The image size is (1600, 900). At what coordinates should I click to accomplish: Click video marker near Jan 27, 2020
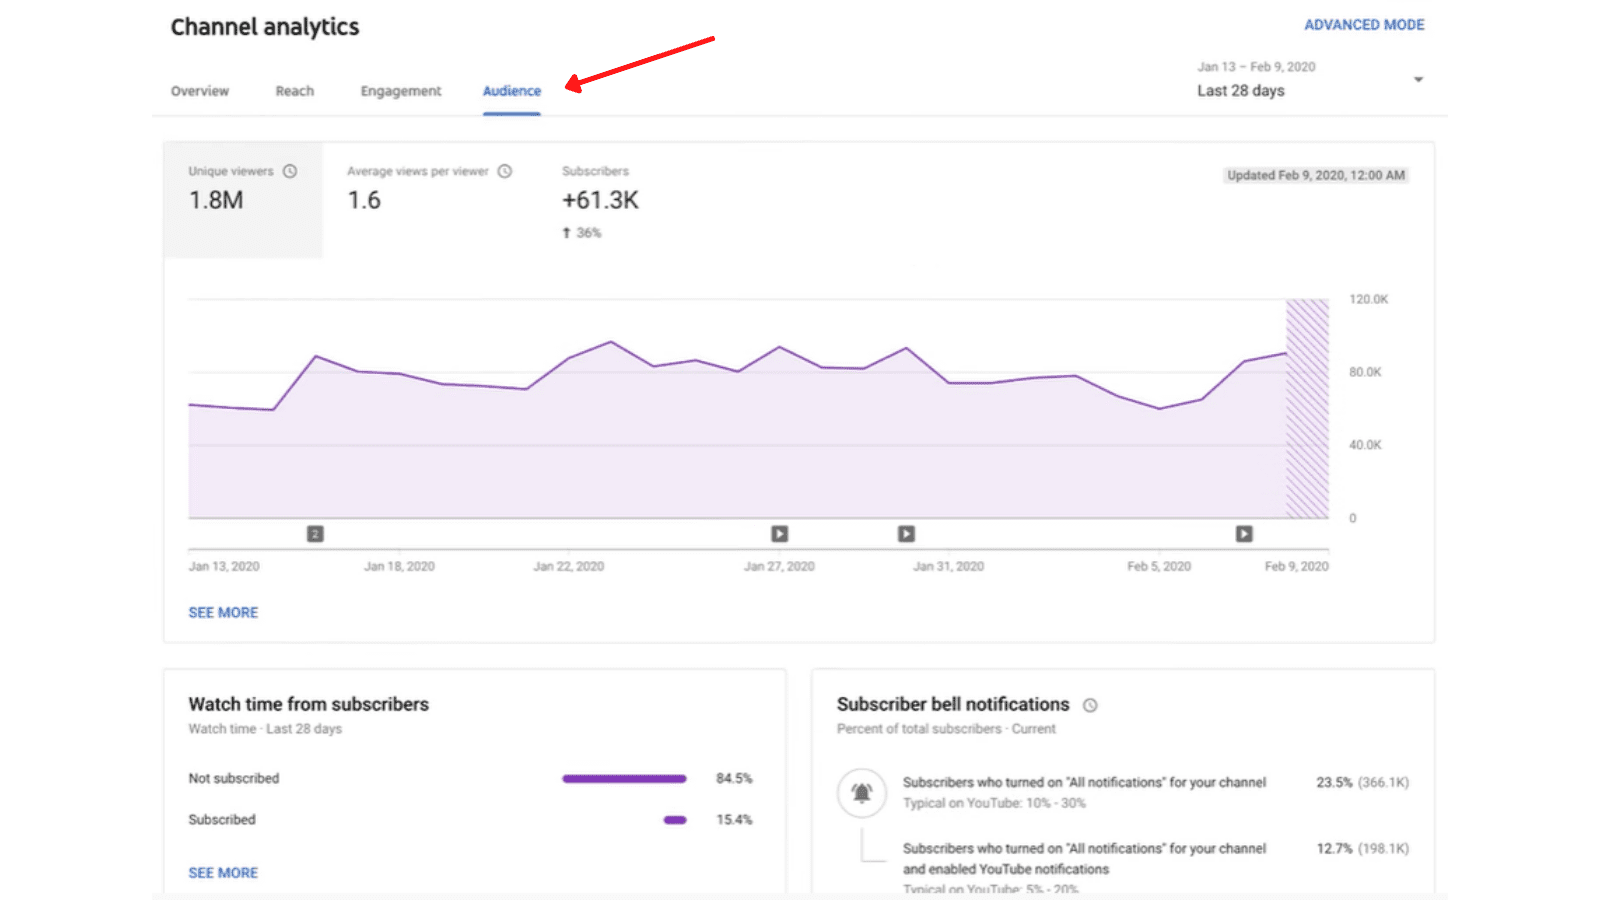[x=780, y=534]
